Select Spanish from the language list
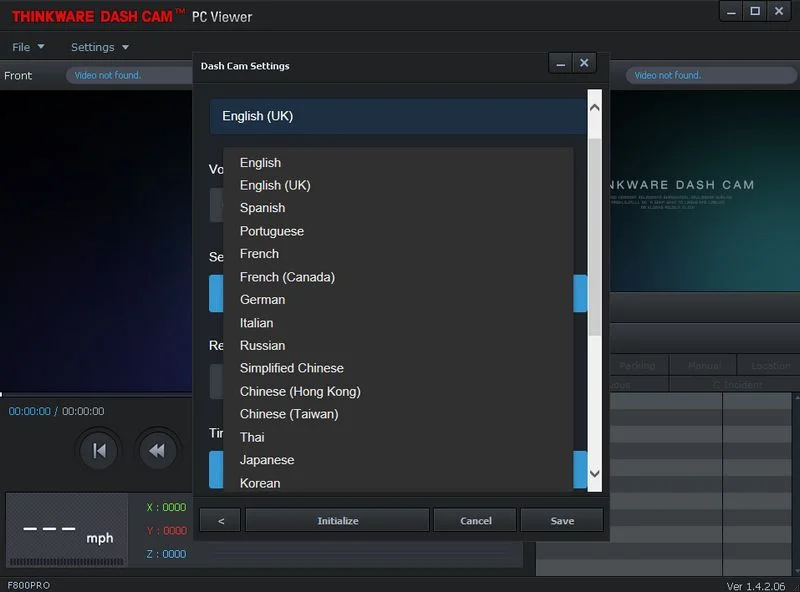 [x=262, y=208]
